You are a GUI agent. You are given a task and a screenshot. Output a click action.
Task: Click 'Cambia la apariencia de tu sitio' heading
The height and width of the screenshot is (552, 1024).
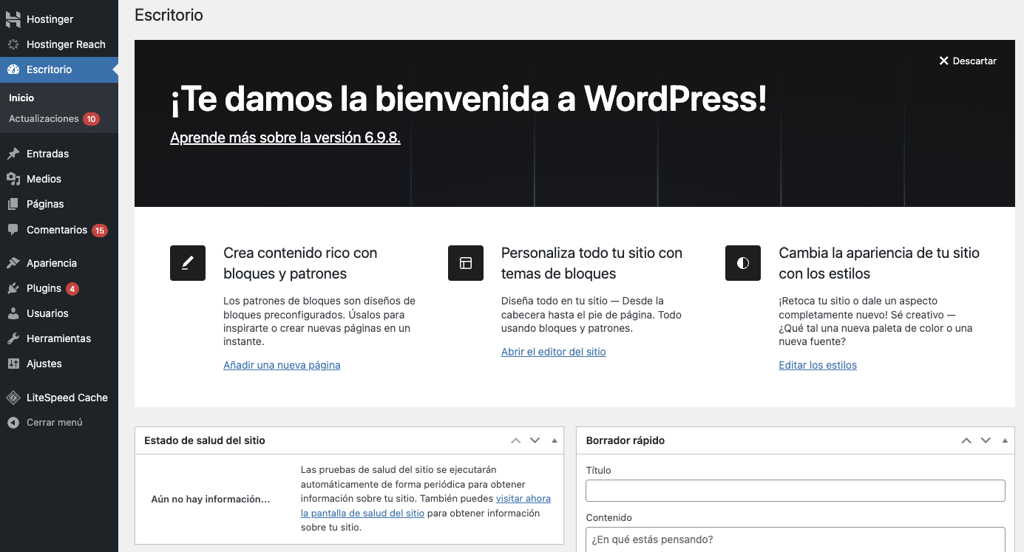point(879,263)
